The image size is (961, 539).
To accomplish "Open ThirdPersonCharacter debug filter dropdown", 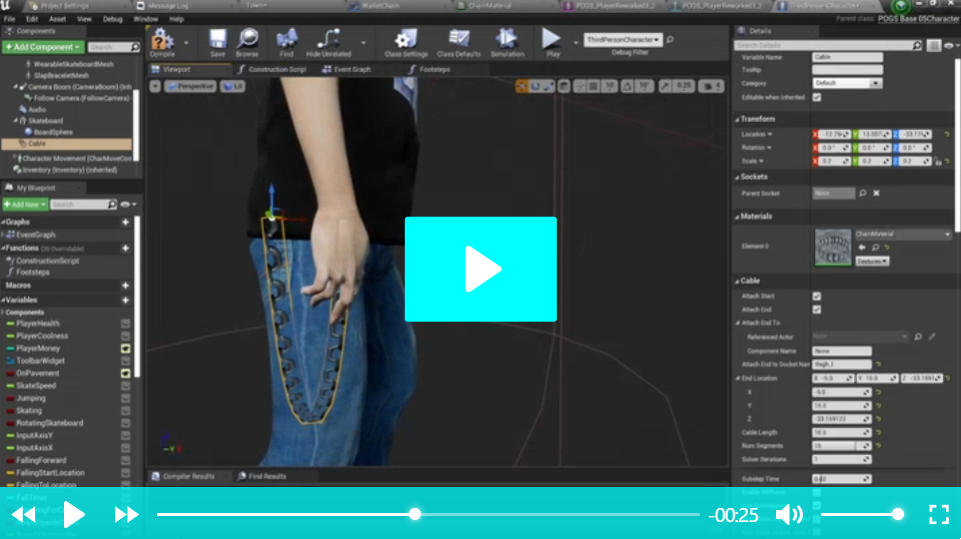I will click(623, 40).
